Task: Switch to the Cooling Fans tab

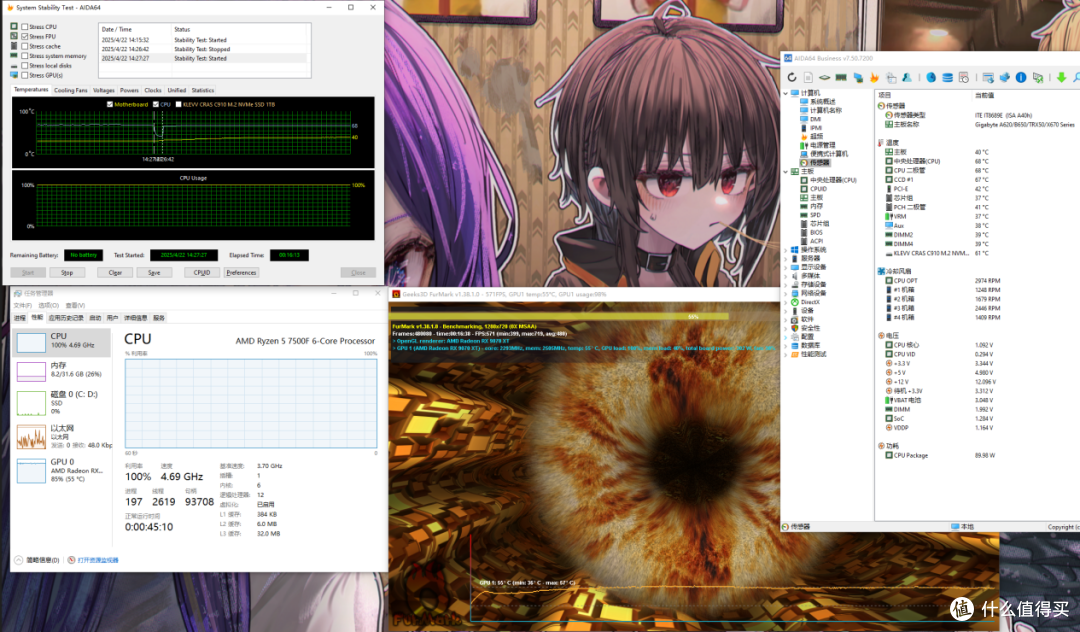Action: (x=71, y=90)
